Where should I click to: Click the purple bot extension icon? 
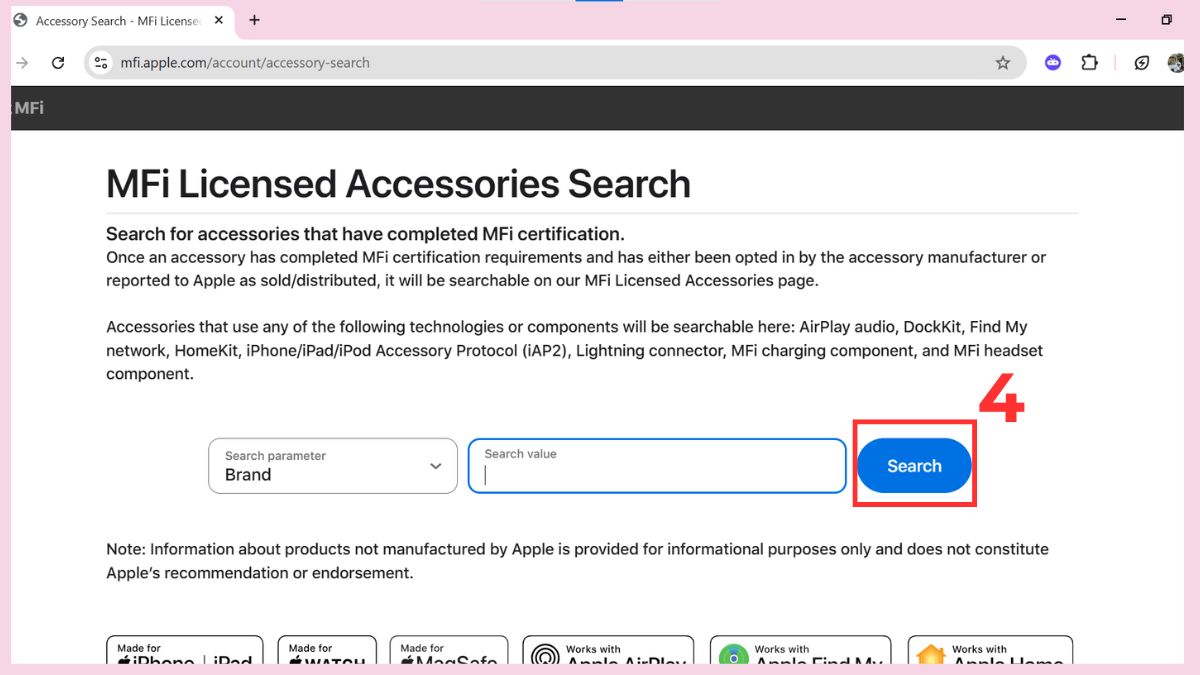tap(1052, 62)
